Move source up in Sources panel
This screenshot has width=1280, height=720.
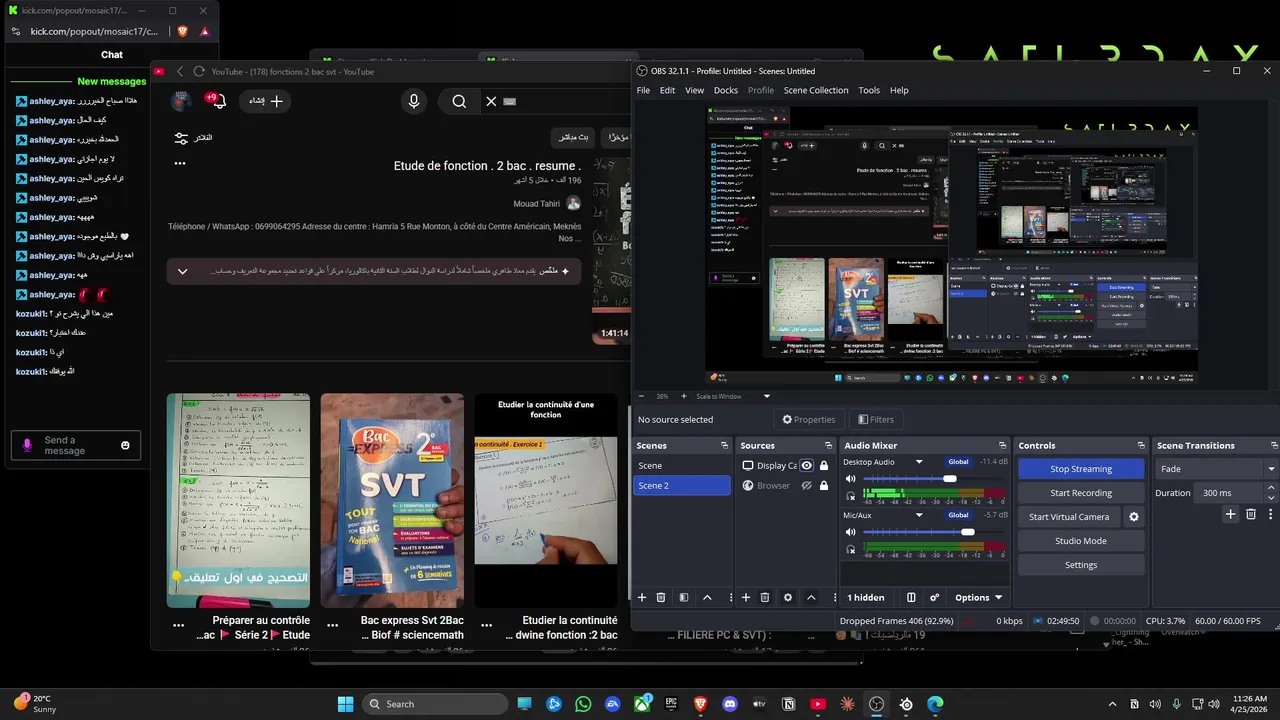pyautogui.click(x=811, y=597)
